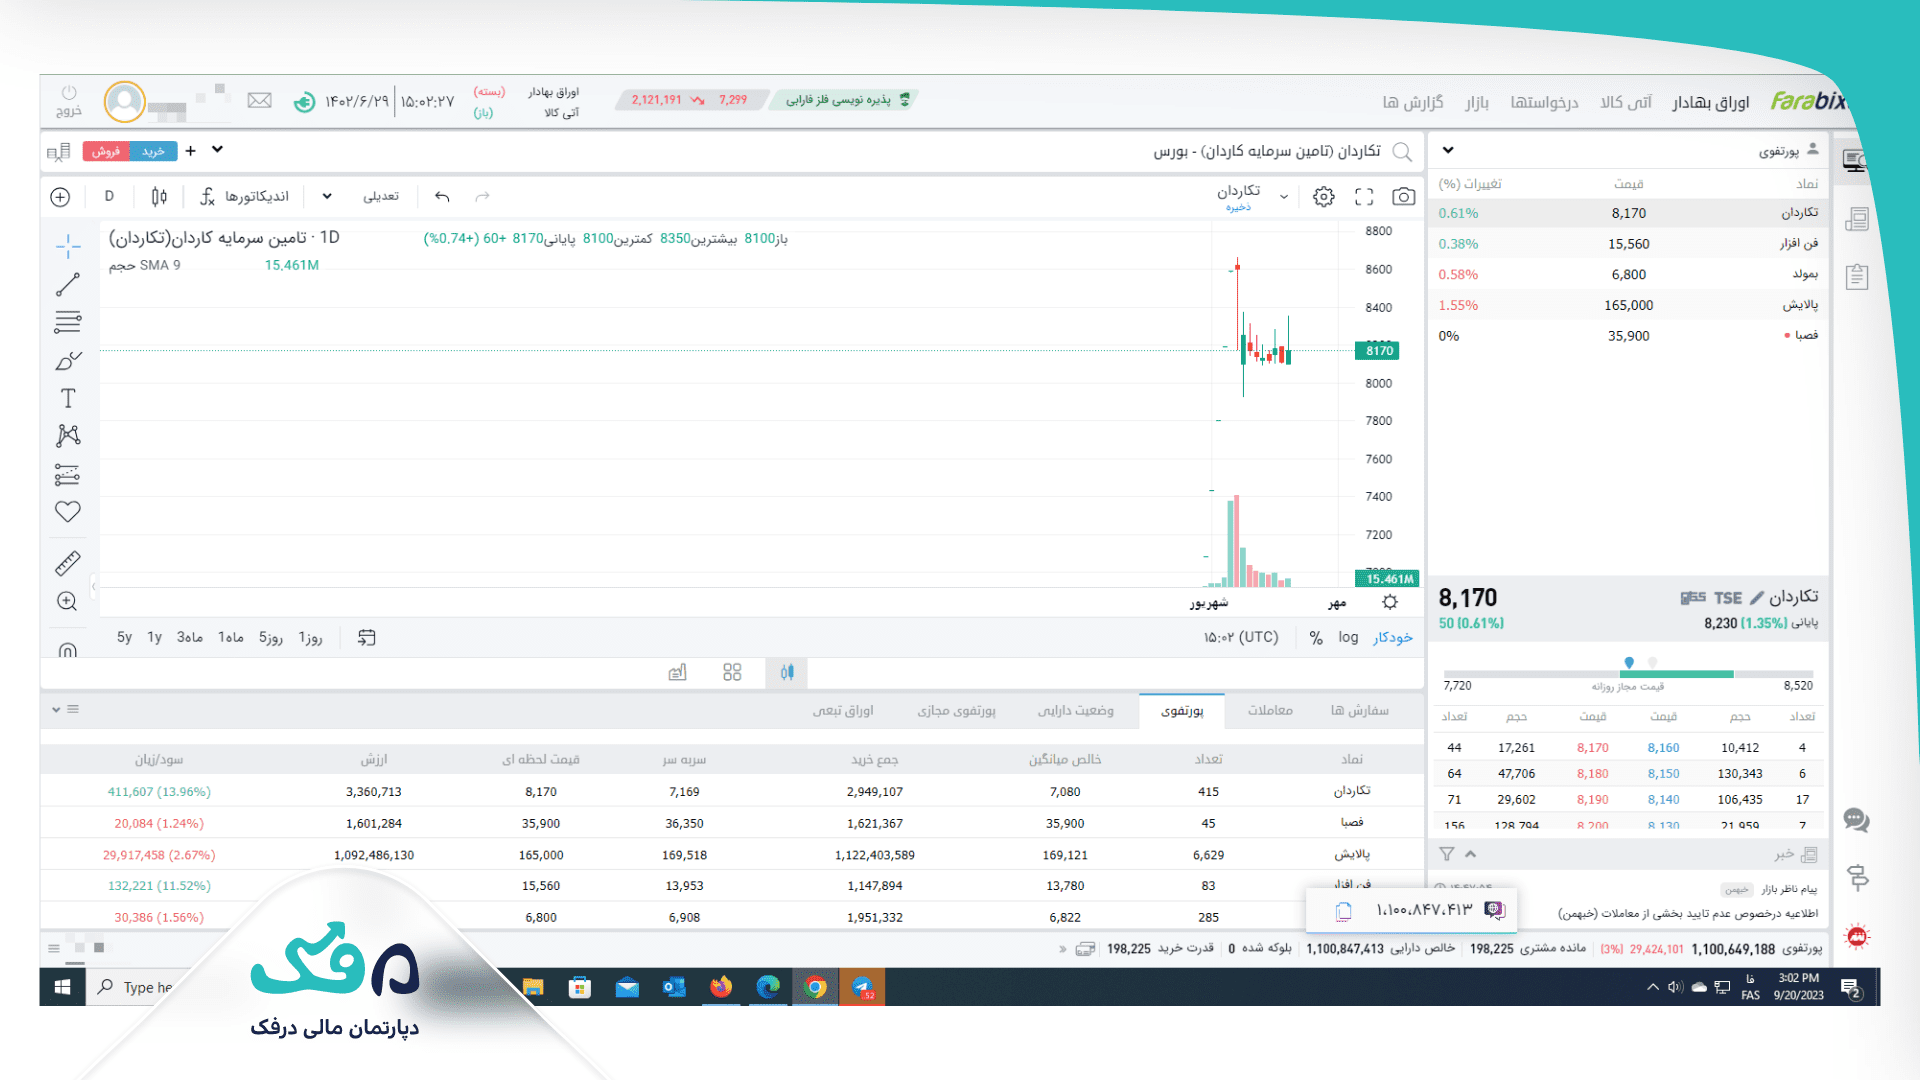Collapse the drawing toolbar side arrow

pos(93,586)
